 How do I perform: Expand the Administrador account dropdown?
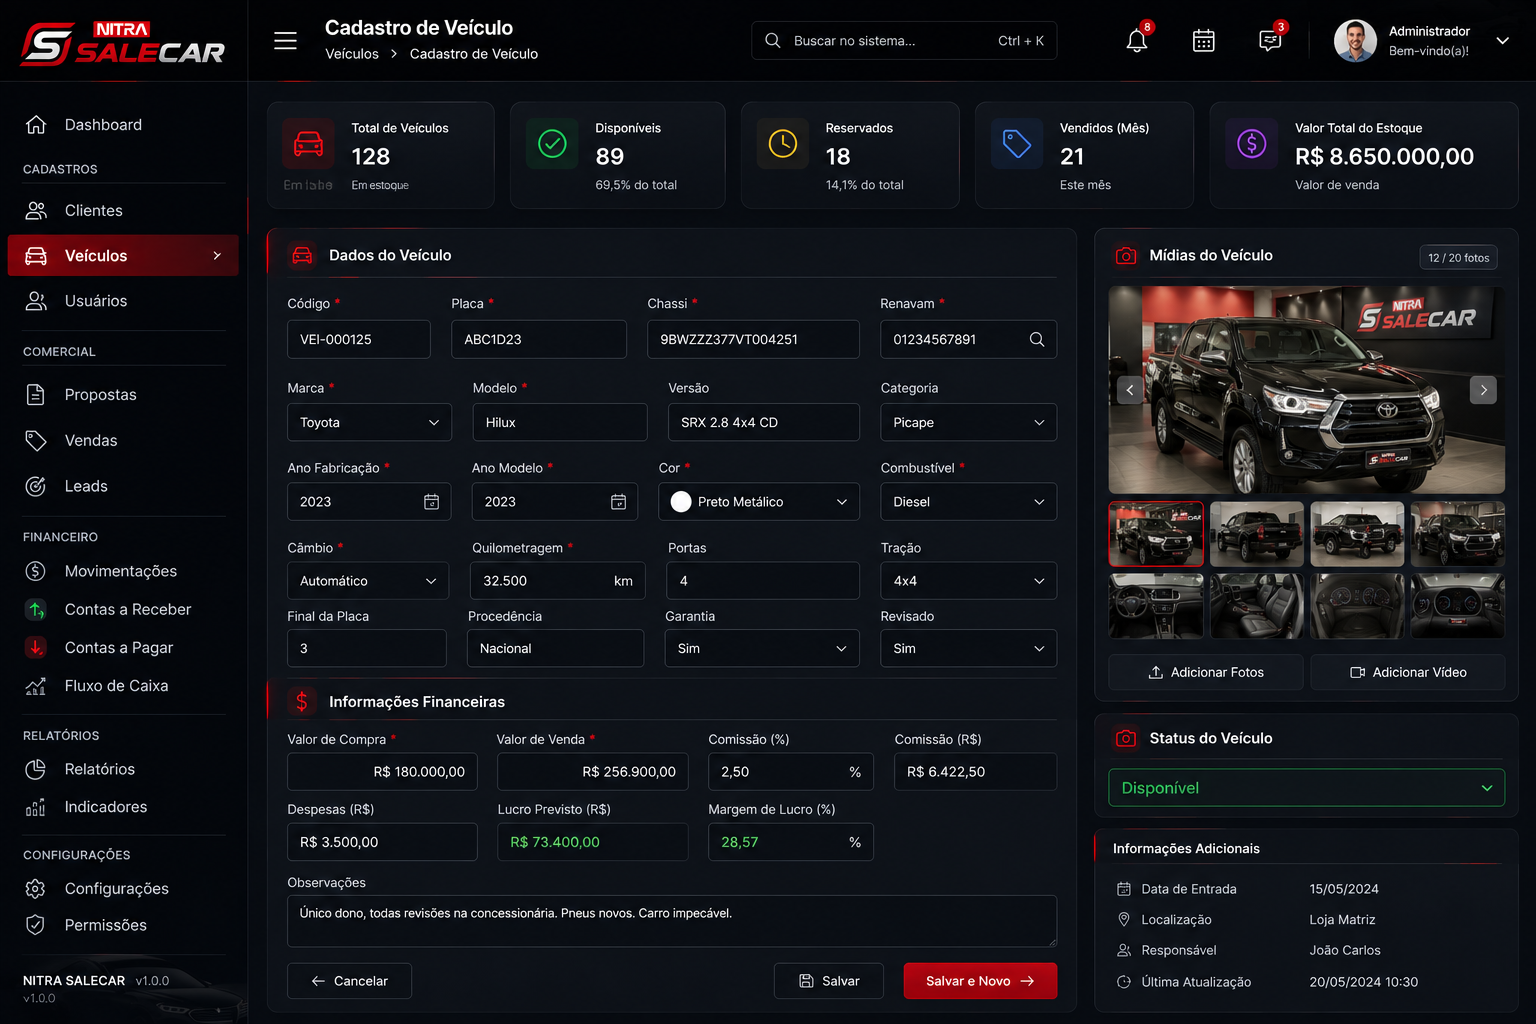click(1502, 41)
